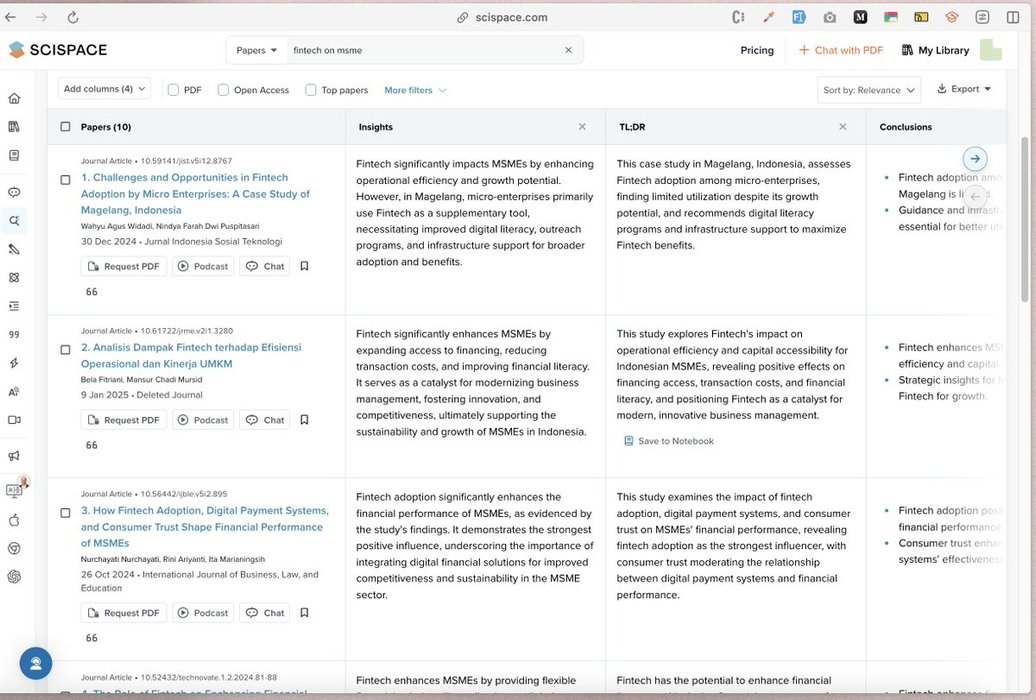The image size is (1036, 700).
Task: Close the Insights column
Action: [582, 127]
